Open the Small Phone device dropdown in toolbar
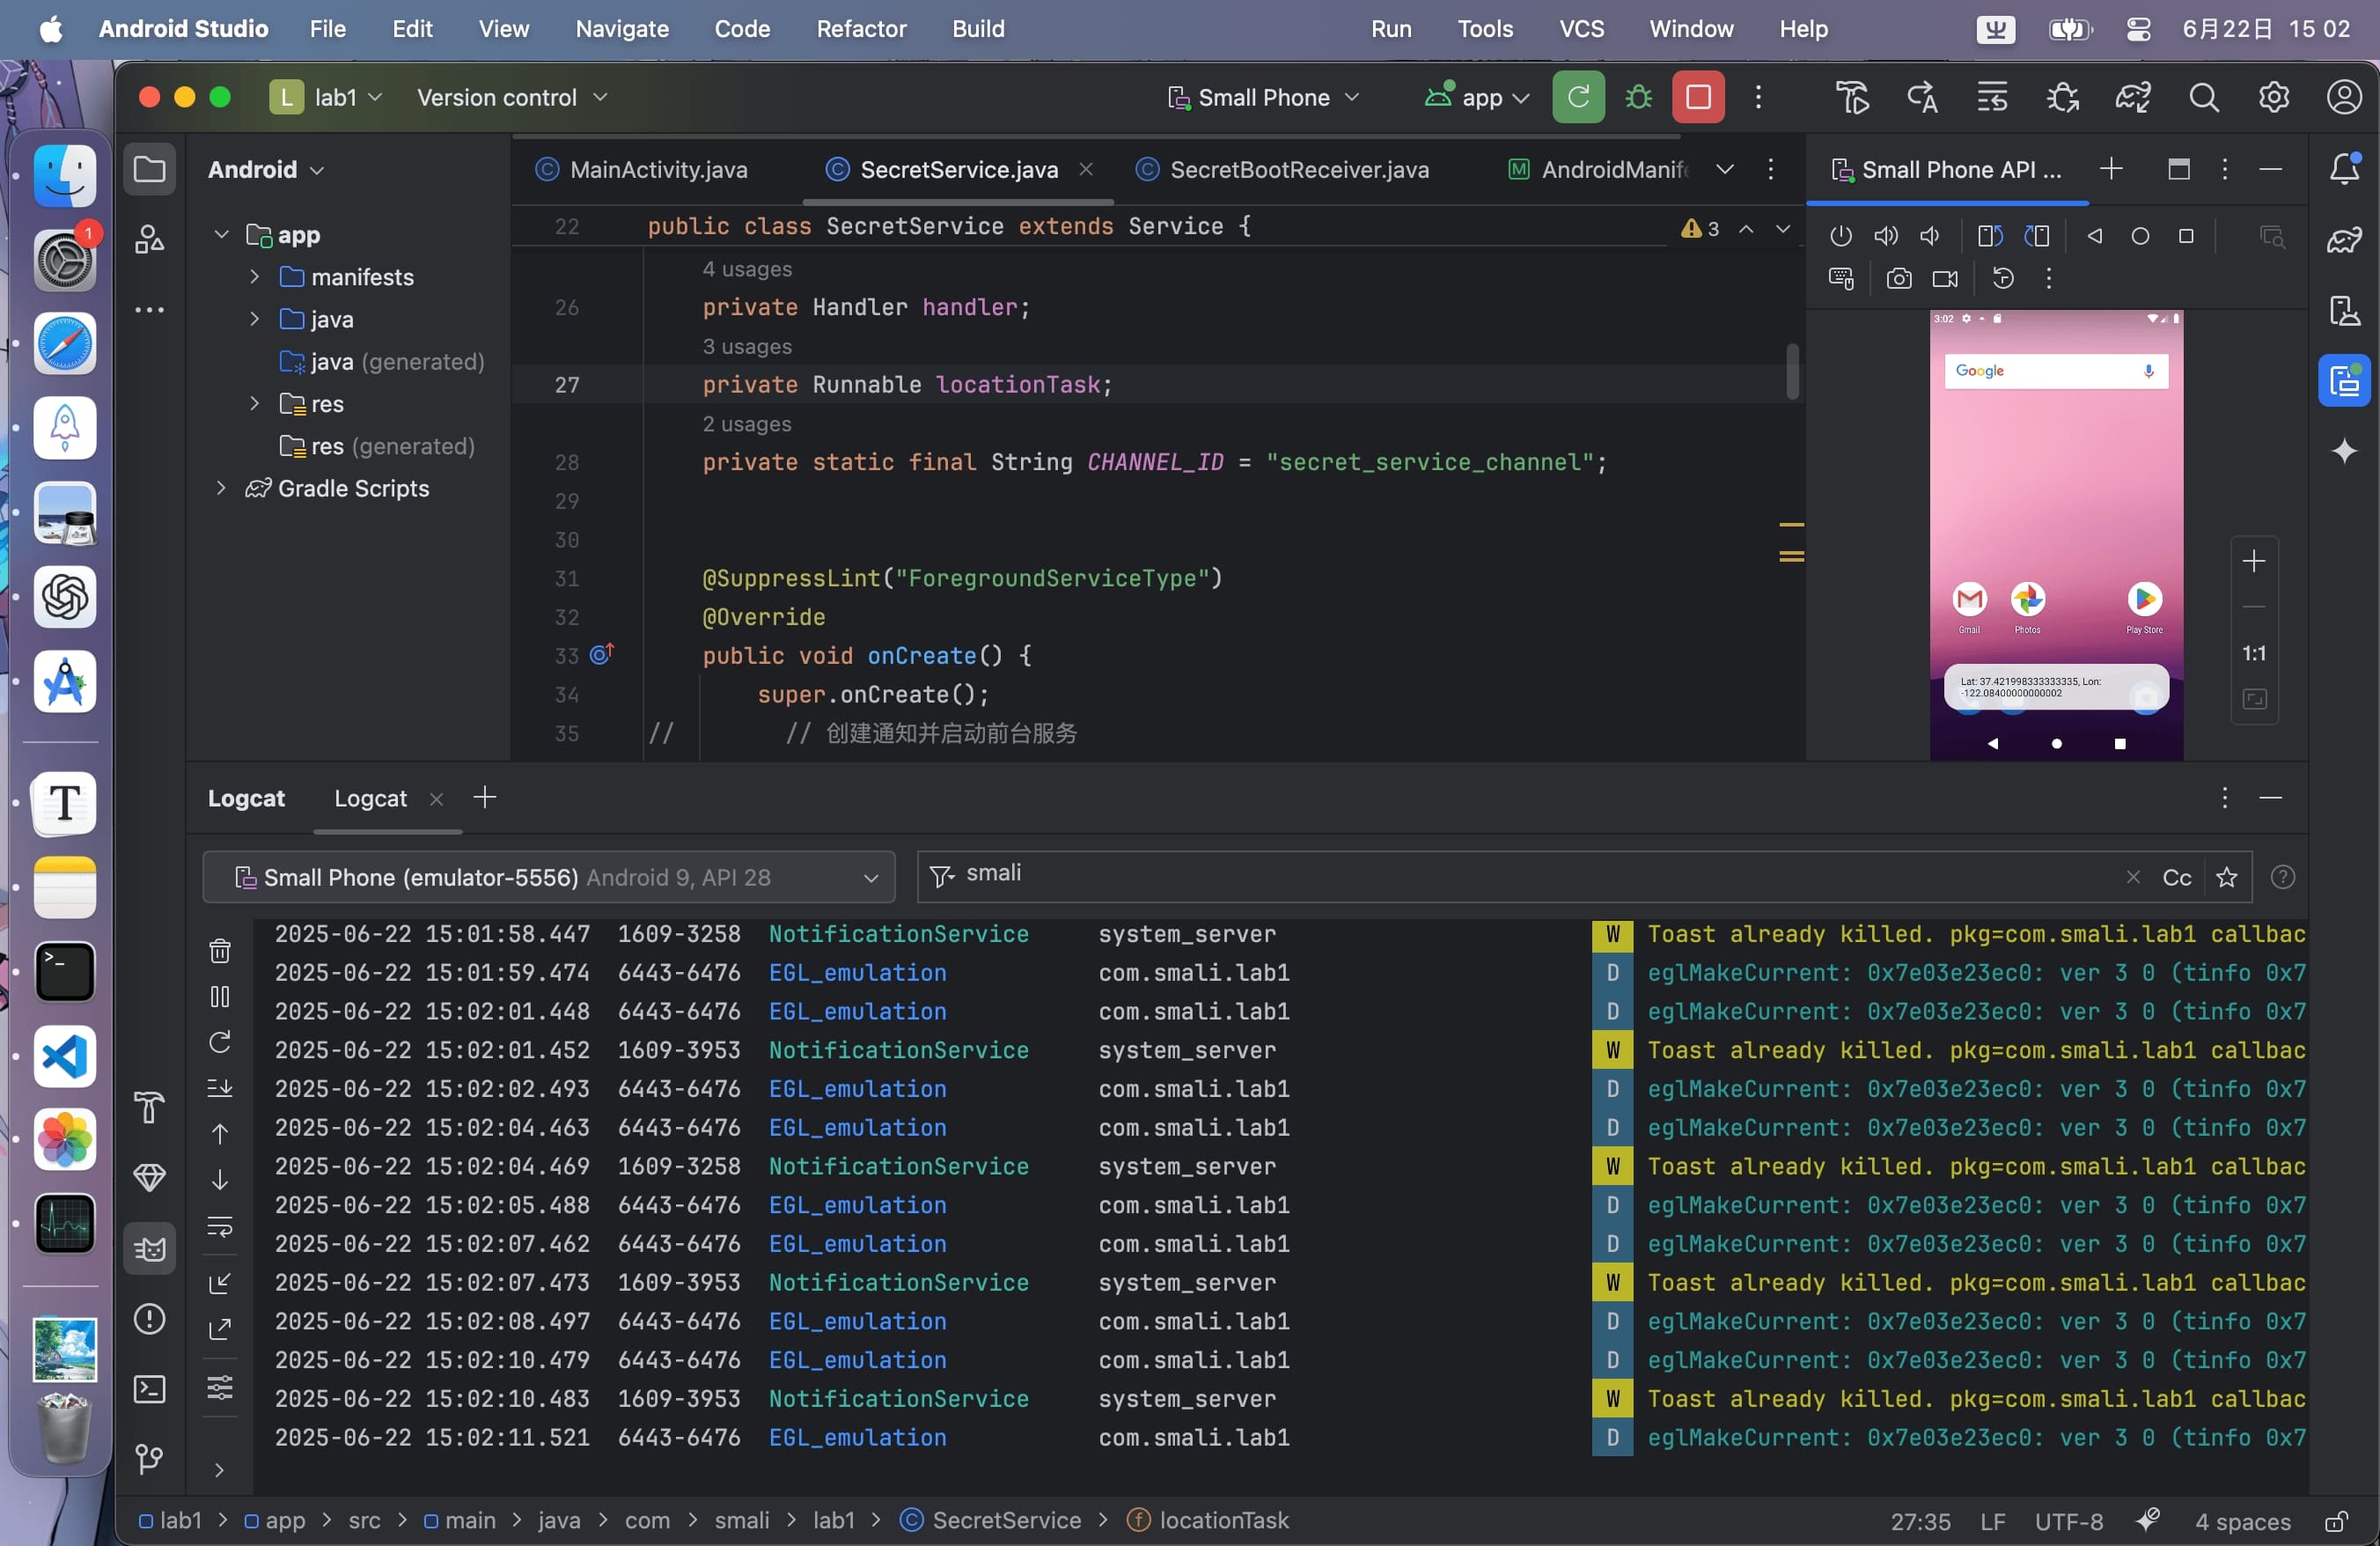Viewport: 2380px width, 1546px height. coord(1263,97)
